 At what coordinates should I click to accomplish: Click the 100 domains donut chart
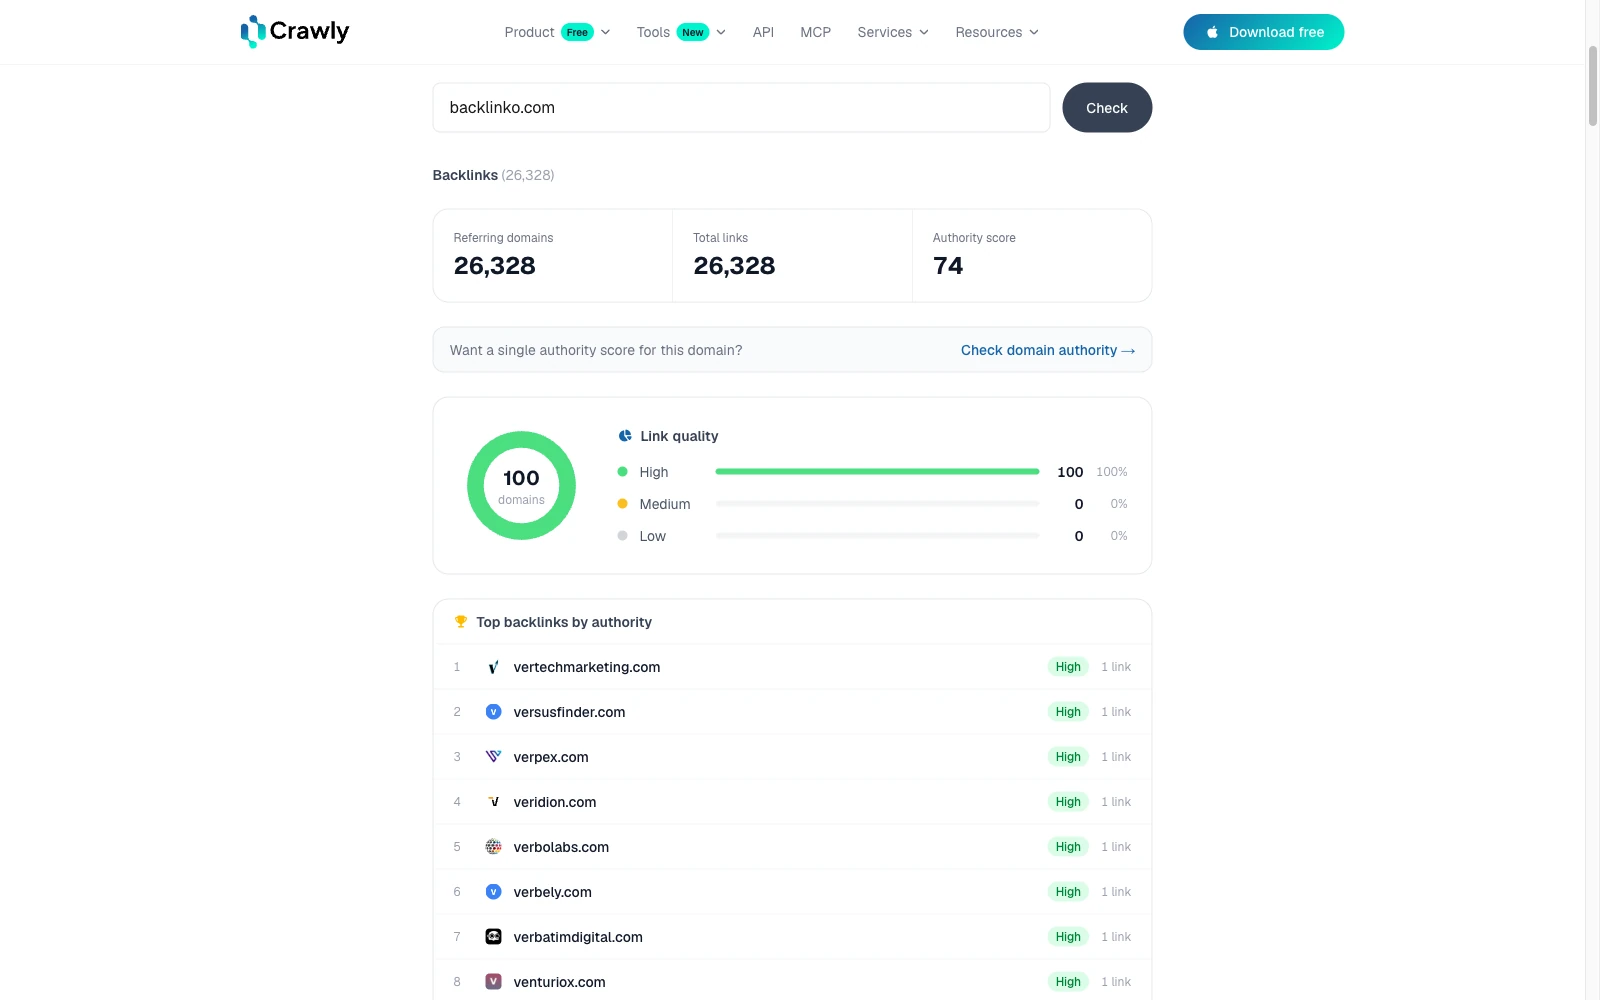[x=521, y=486]
